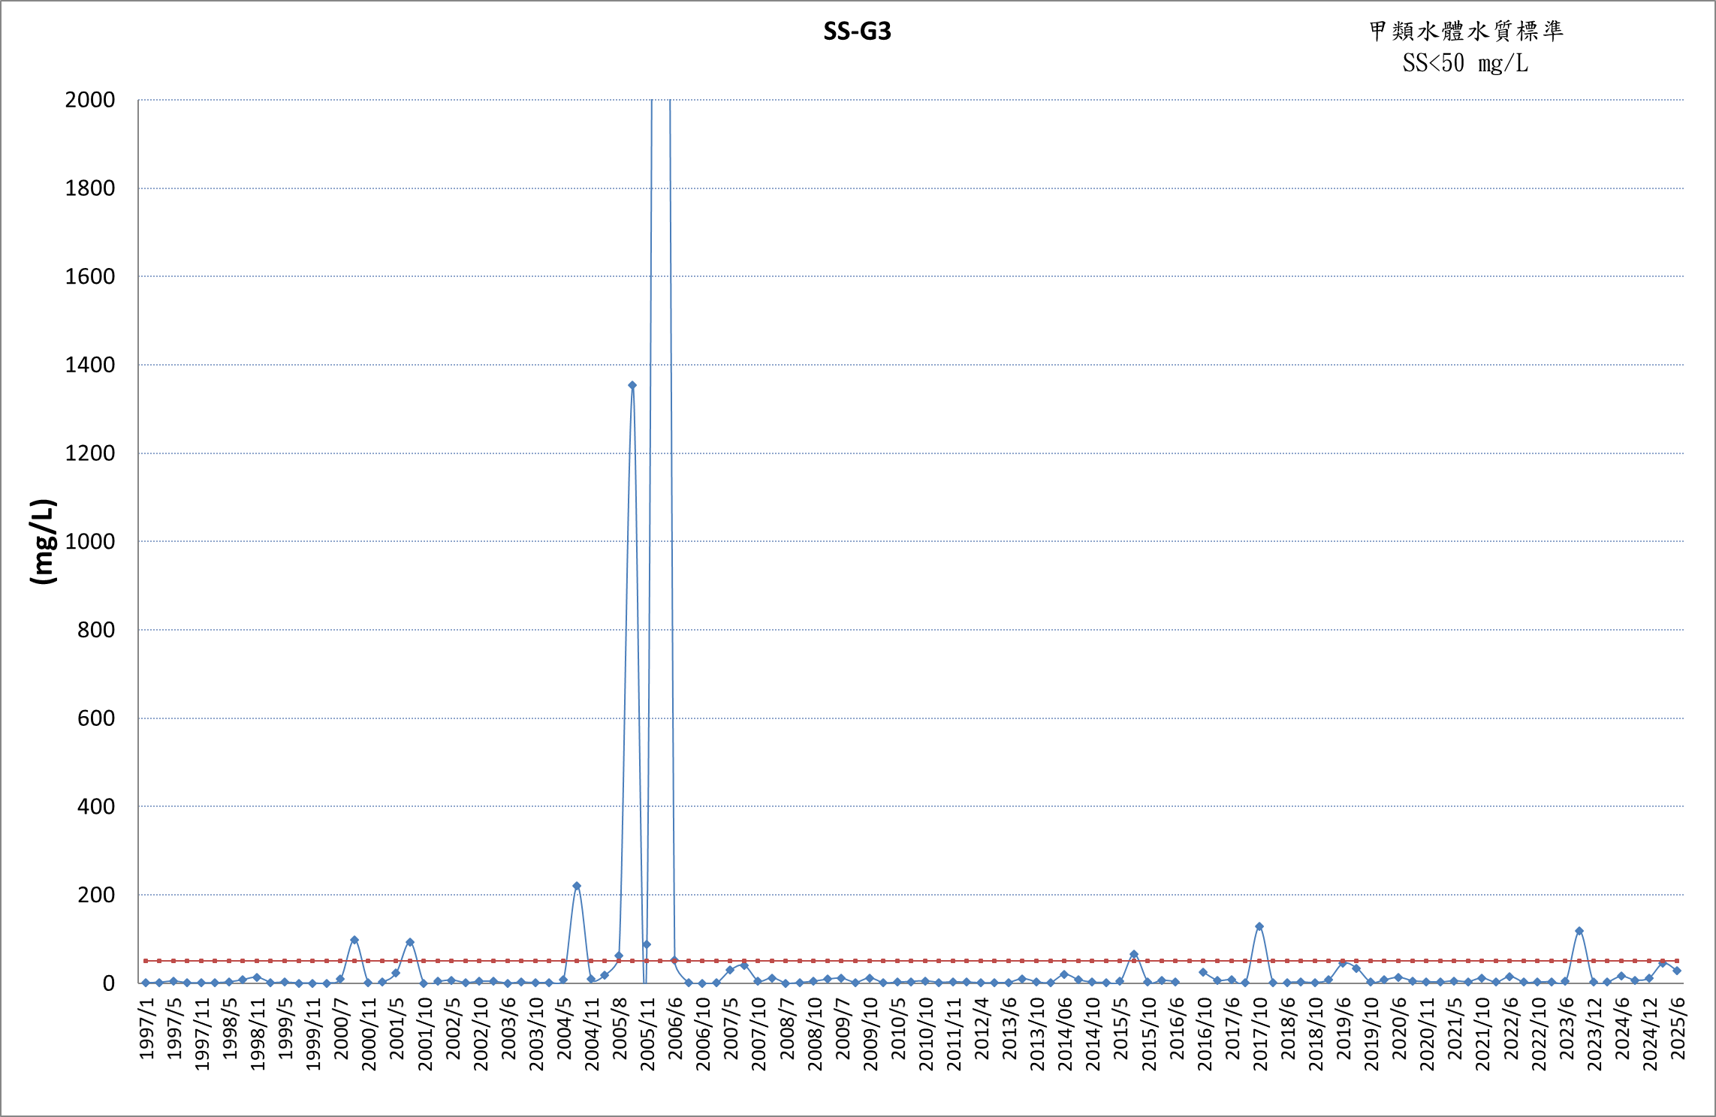
Task: Select the 1600 y-axis tick label
Action: pyautogui.click(x=90, y=276)
